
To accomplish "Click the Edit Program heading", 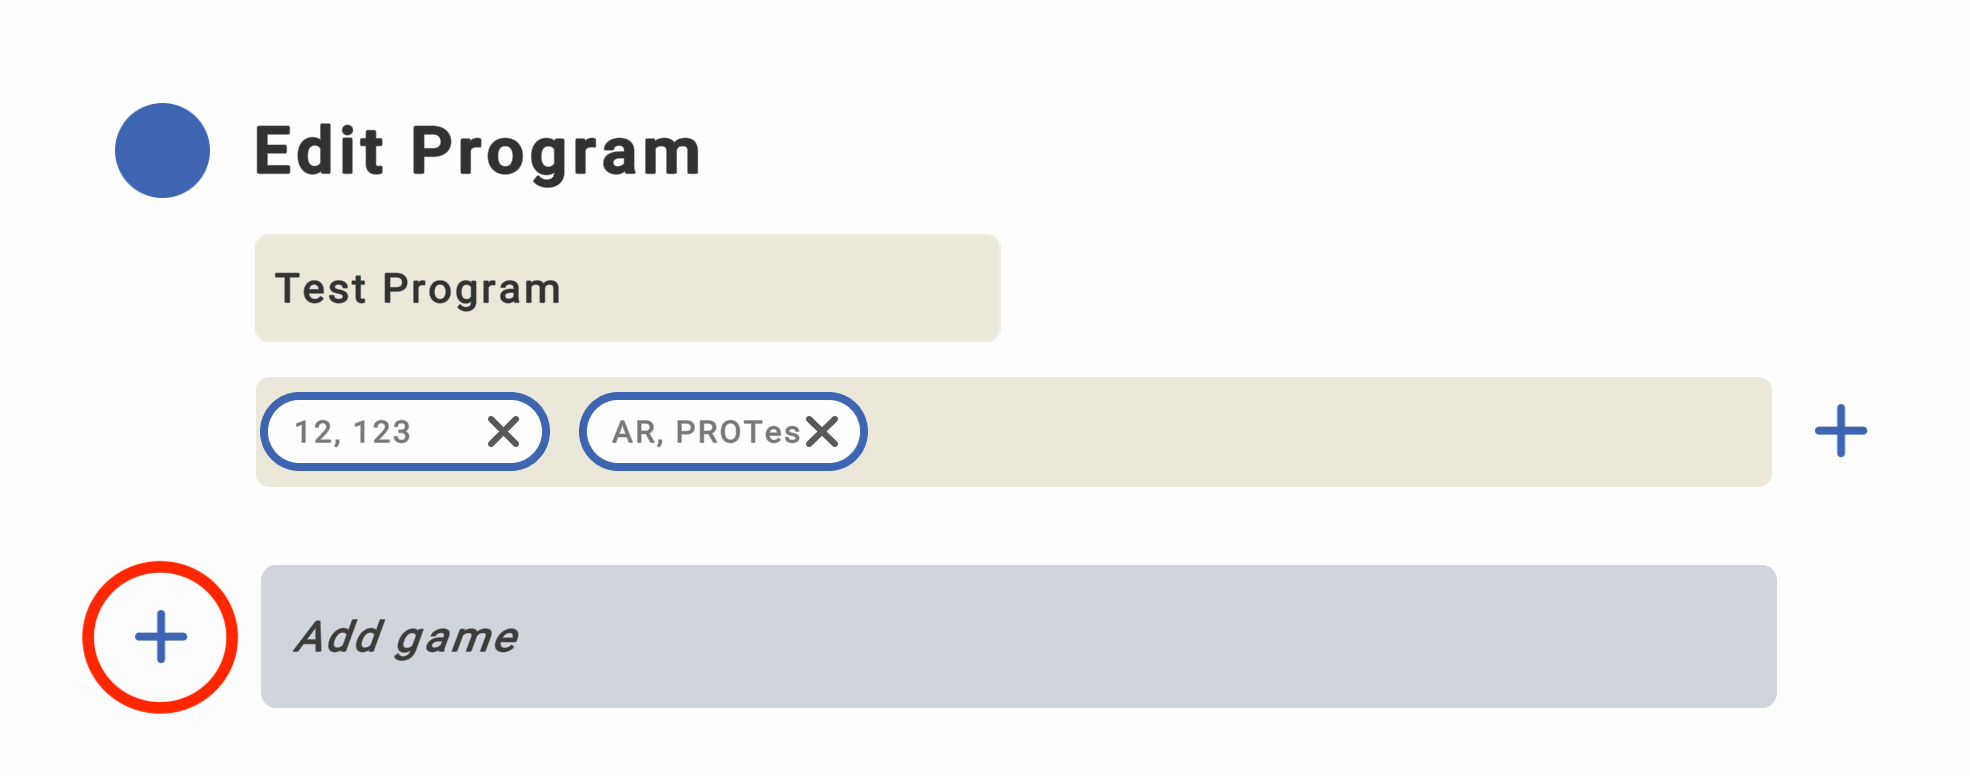I will point(477,152).
